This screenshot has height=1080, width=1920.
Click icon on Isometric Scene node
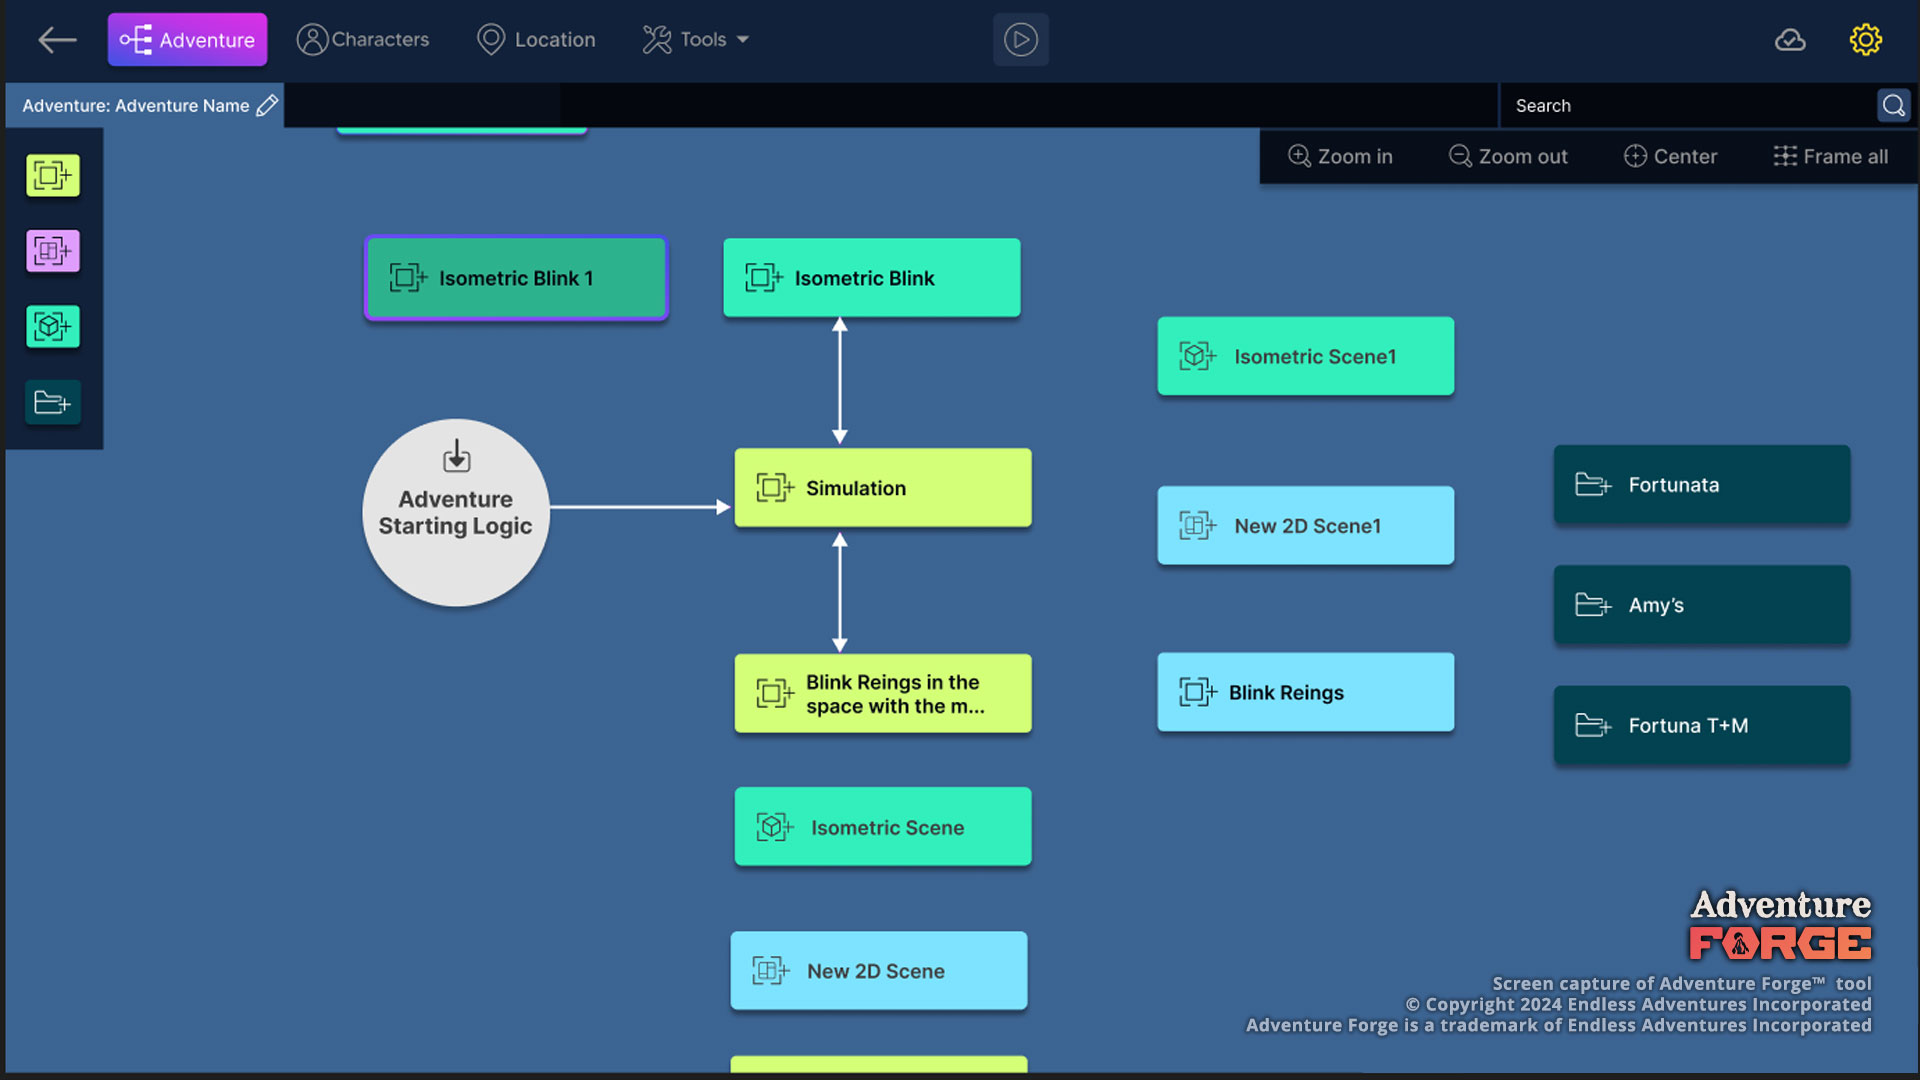pos(775,827)
